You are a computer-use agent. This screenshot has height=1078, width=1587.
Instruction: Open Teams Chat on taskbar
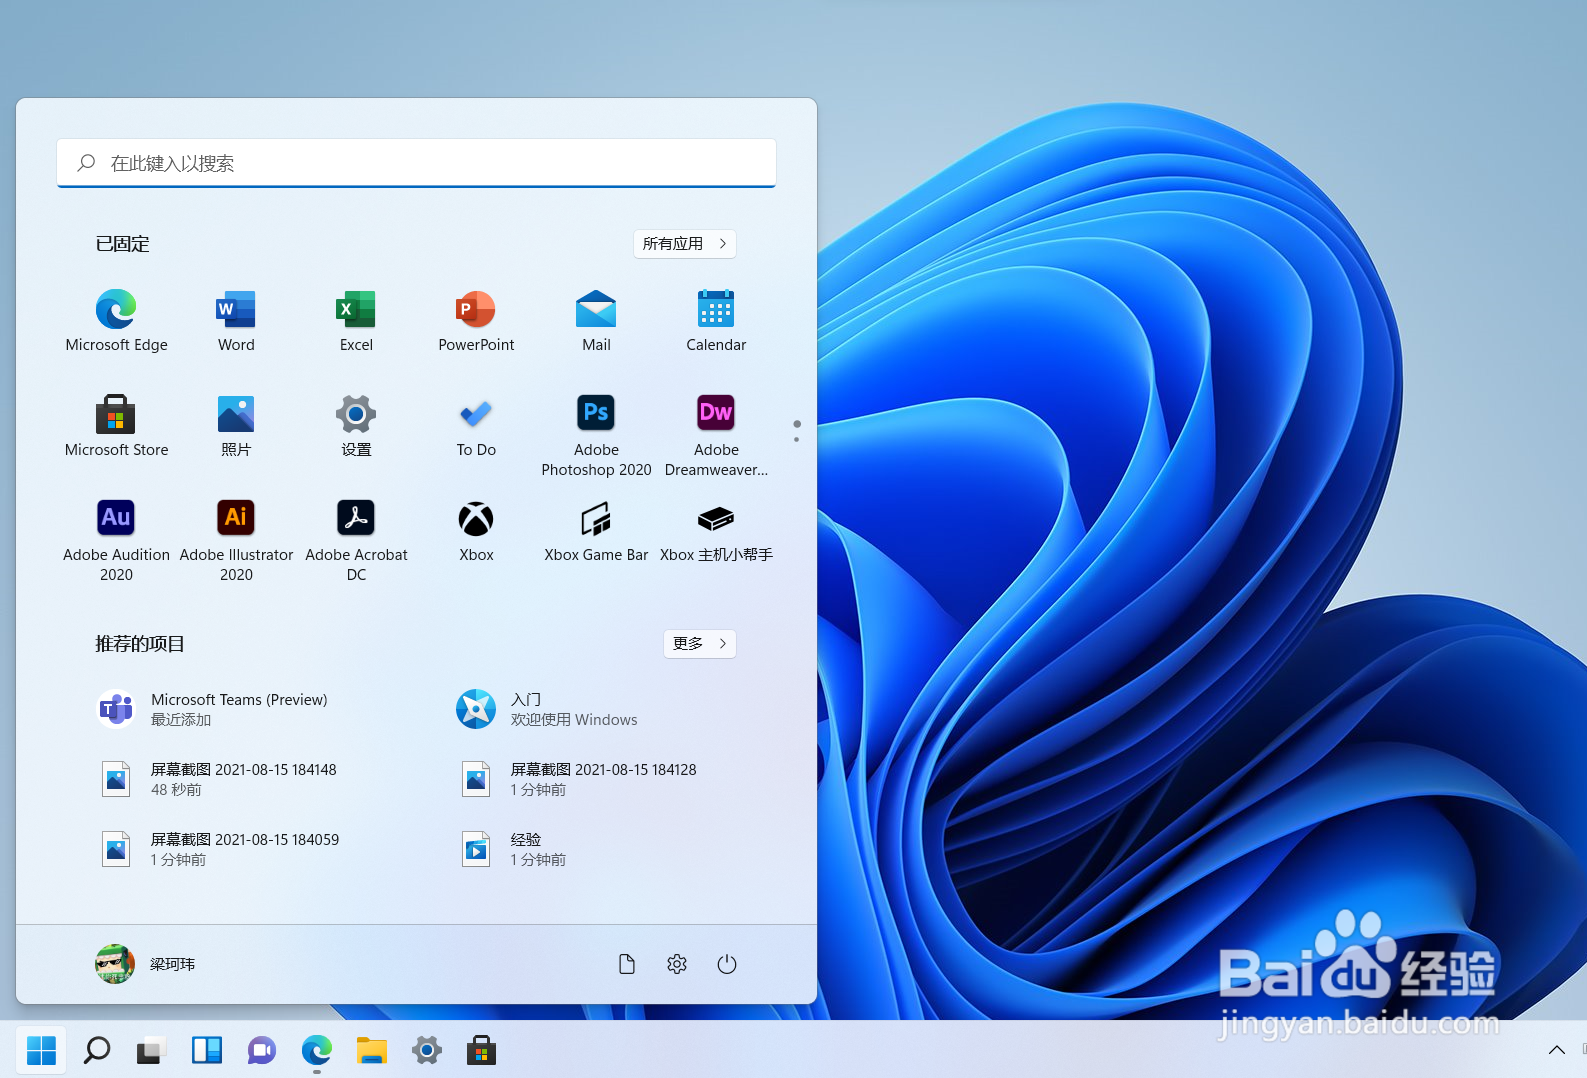click(x=261, y=1050)
